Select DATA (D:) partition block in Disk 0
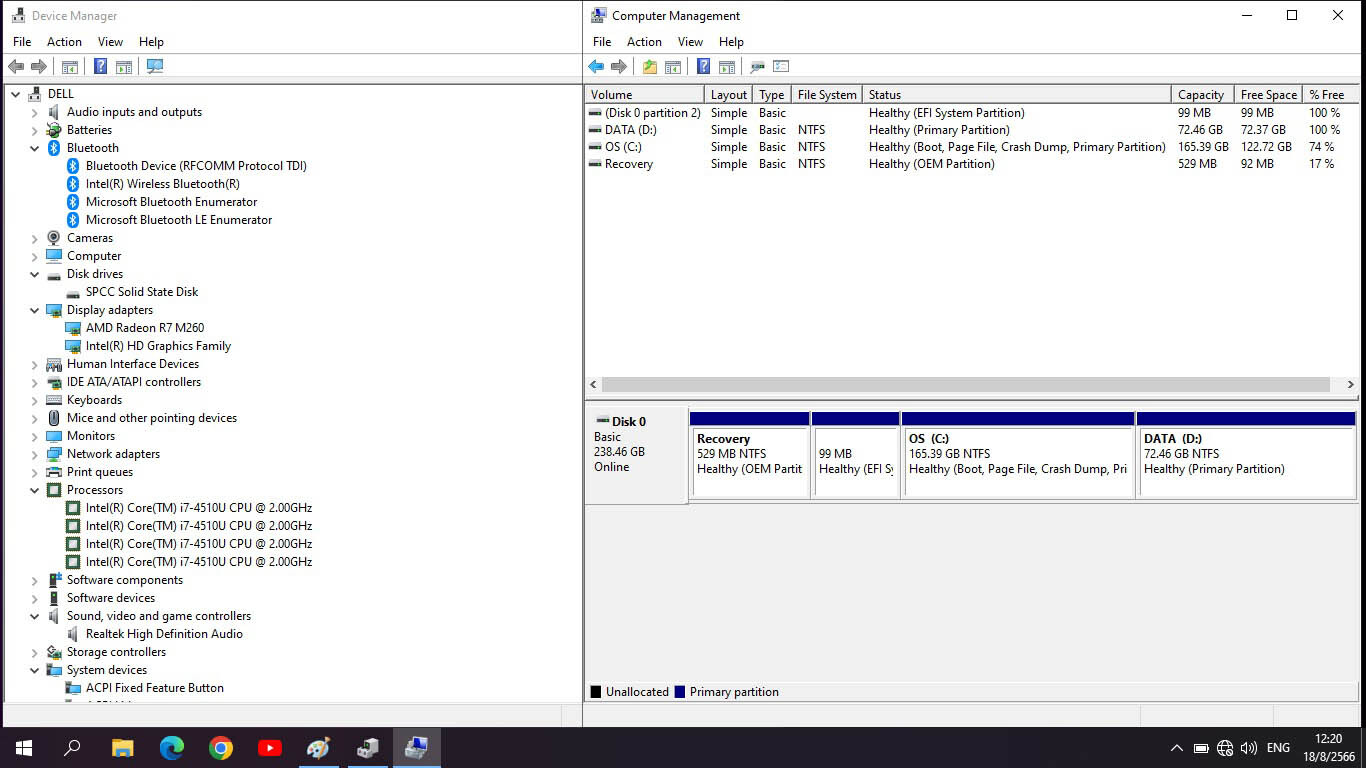Viewport: 1366px width, 768px height. point(1246,454)
